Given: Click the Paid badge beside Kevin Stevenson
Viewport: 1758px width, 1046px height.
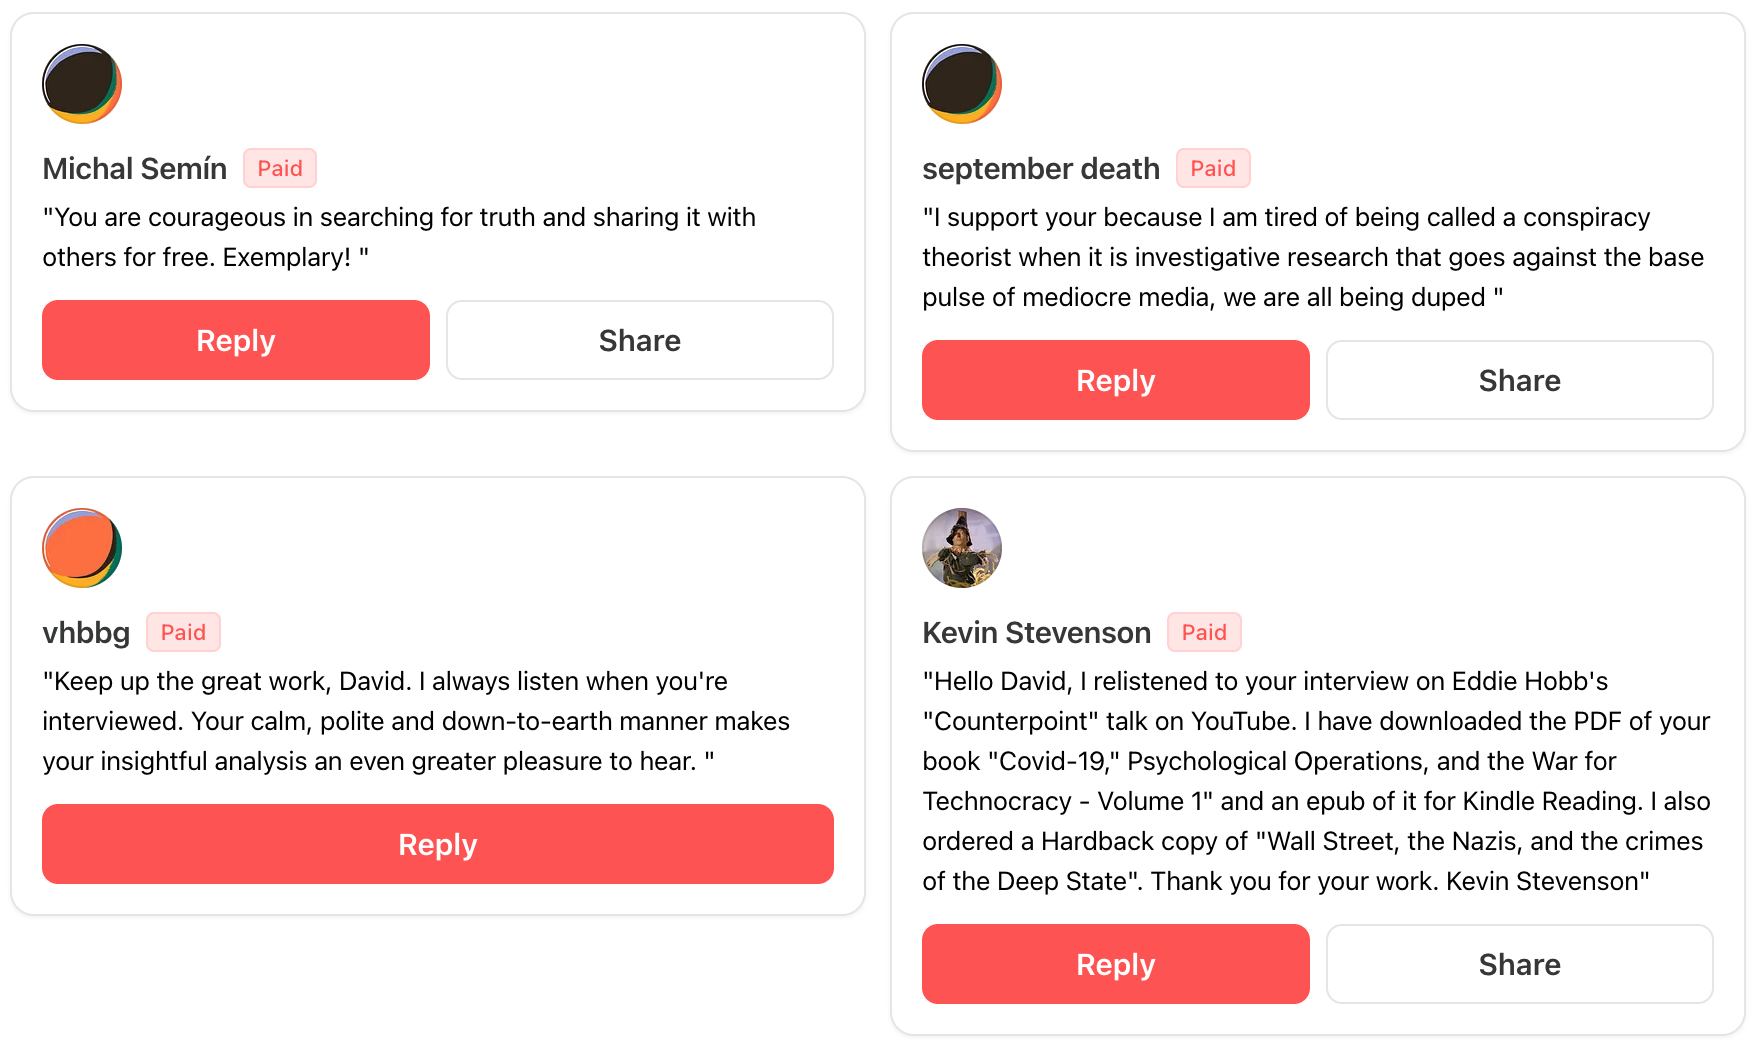Looking at the screenshot, I should point(1204,632).
